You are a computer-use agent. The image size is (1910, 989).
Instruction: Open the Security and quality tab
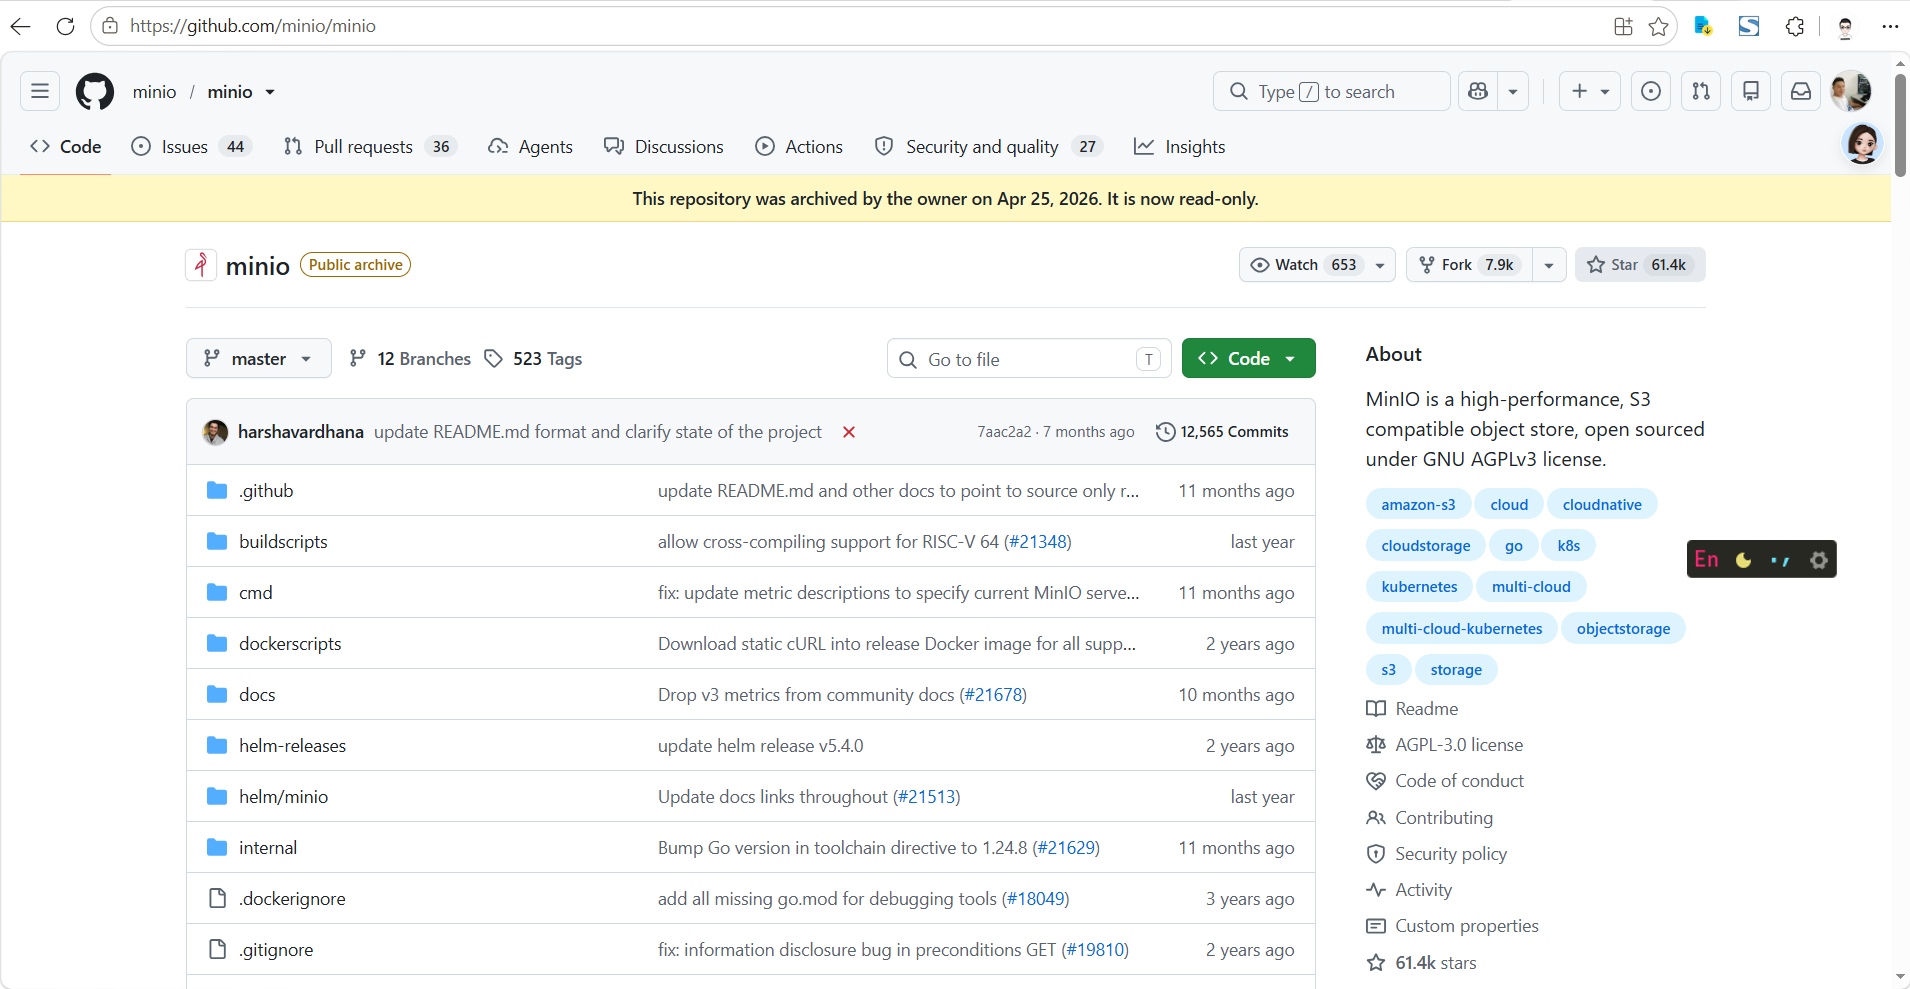988,147
